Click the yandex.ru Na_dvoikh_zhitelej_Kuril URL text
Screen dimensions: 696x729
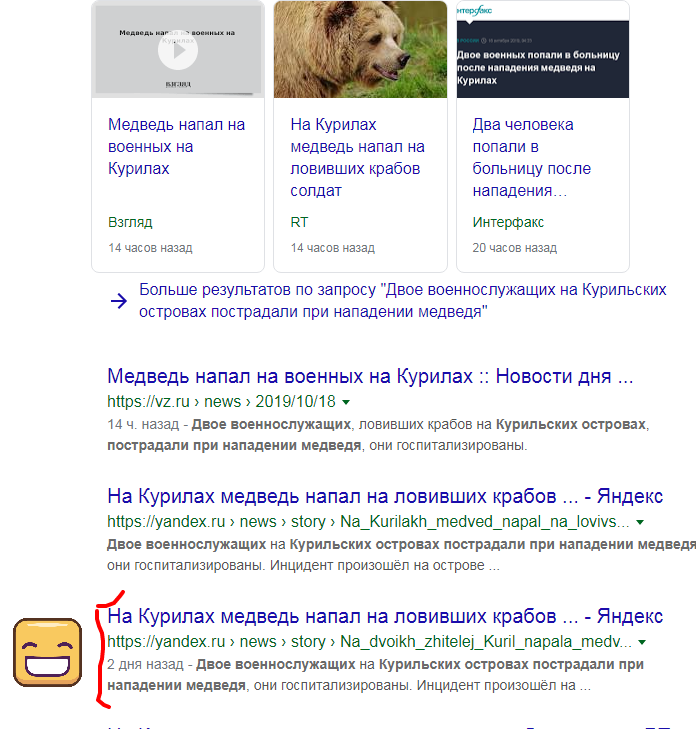coord(369,641)
